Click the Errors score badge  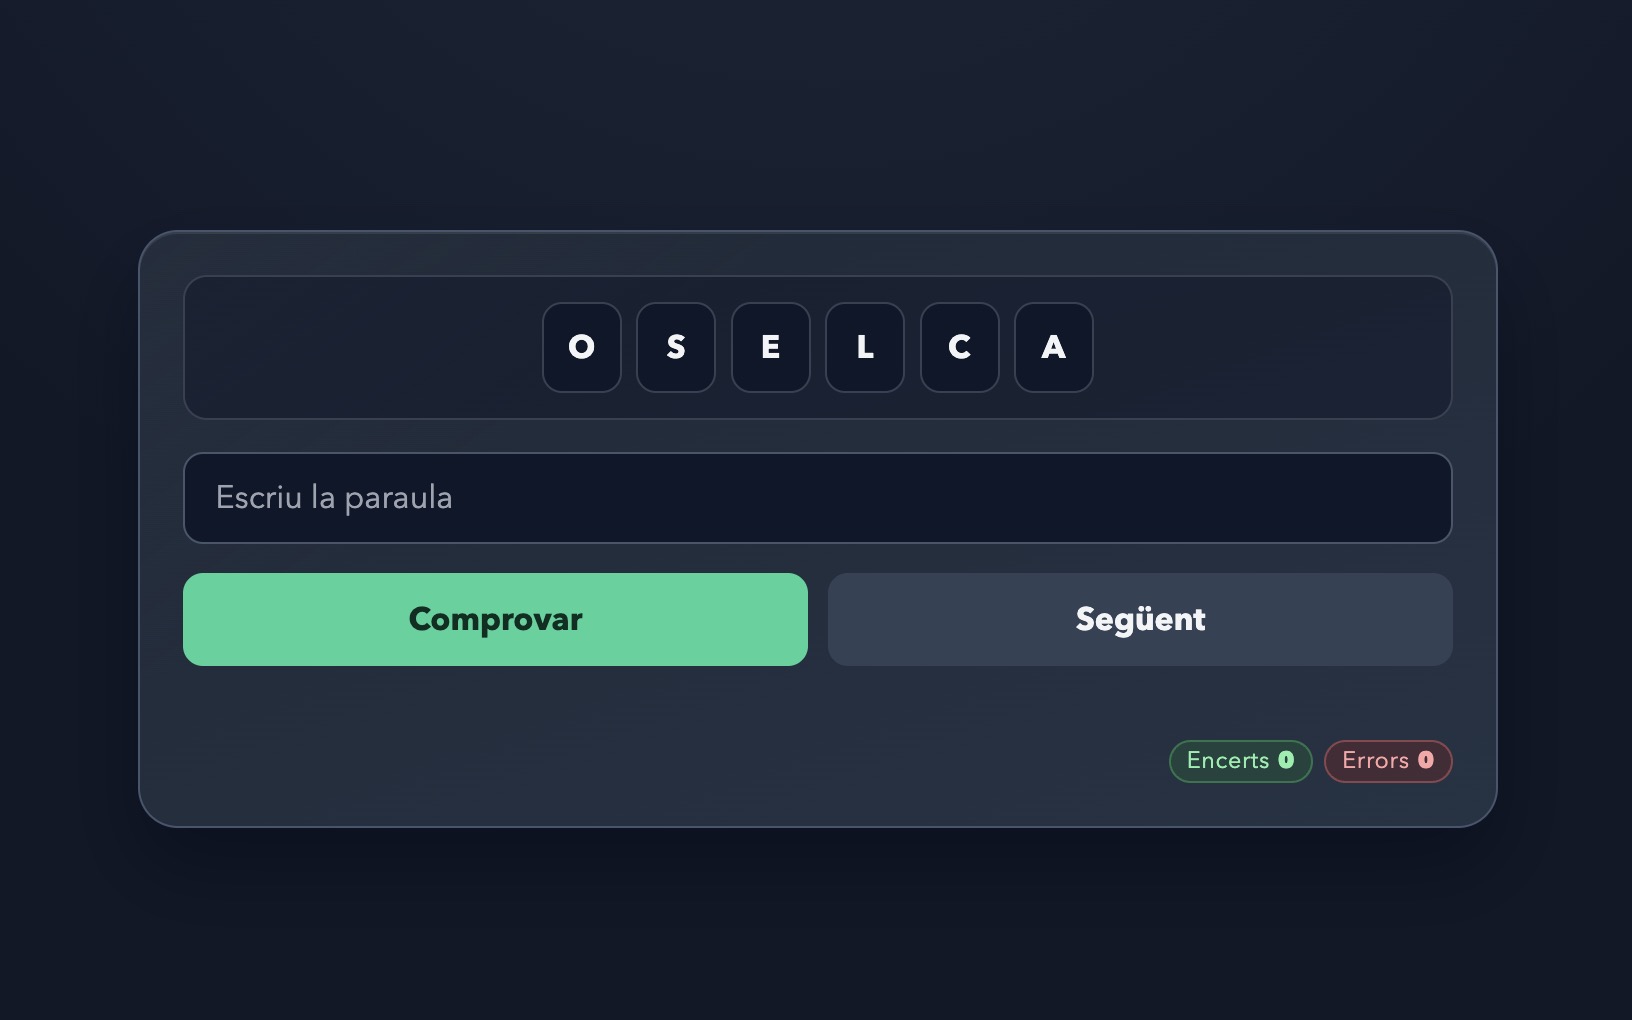(1387, 761)
